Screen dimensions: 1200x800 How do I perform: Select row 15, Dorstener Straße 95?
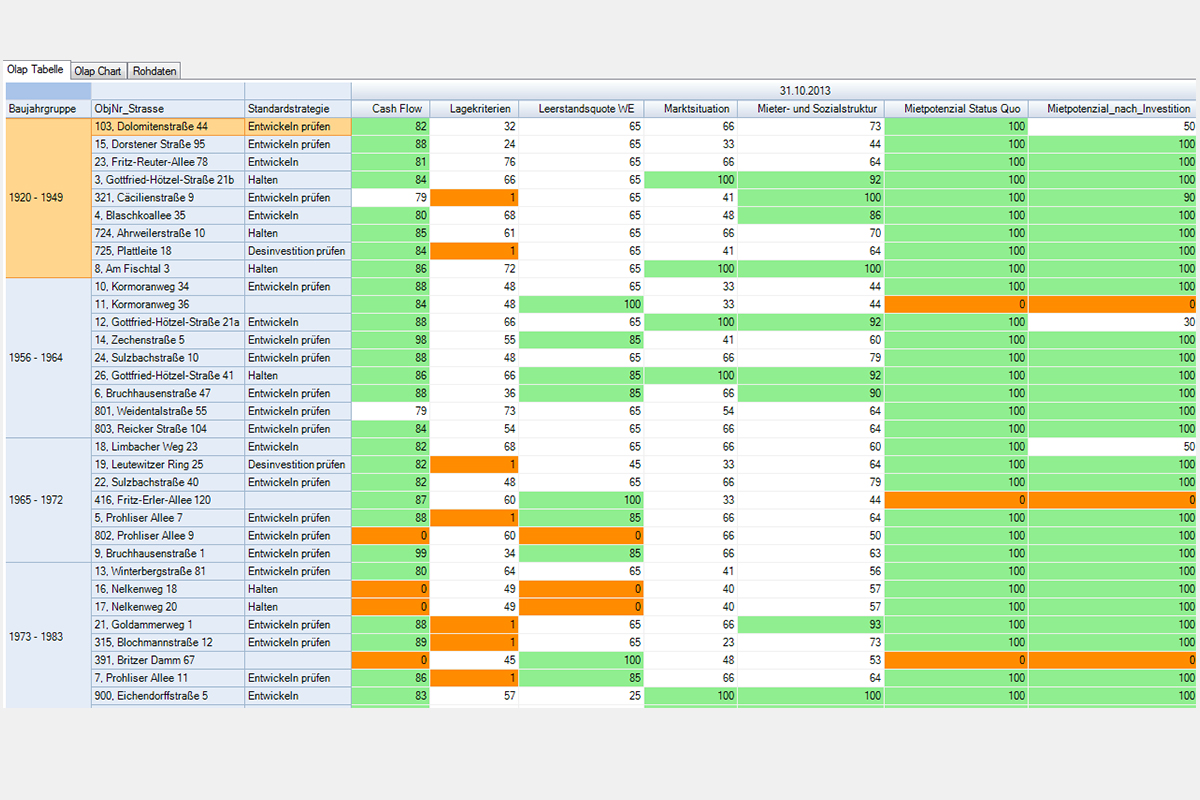pos(168,144)
